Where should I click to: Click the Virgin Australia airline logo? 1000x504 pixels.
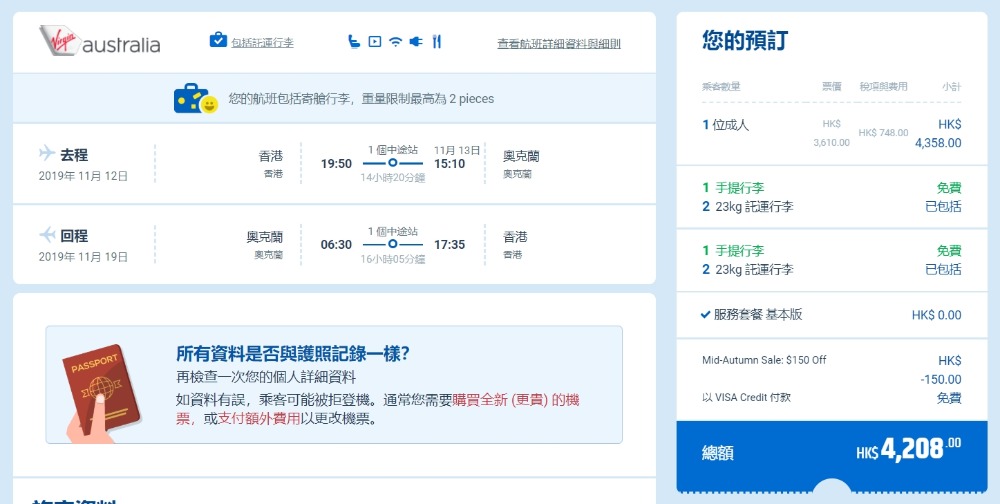pos(99,42)
